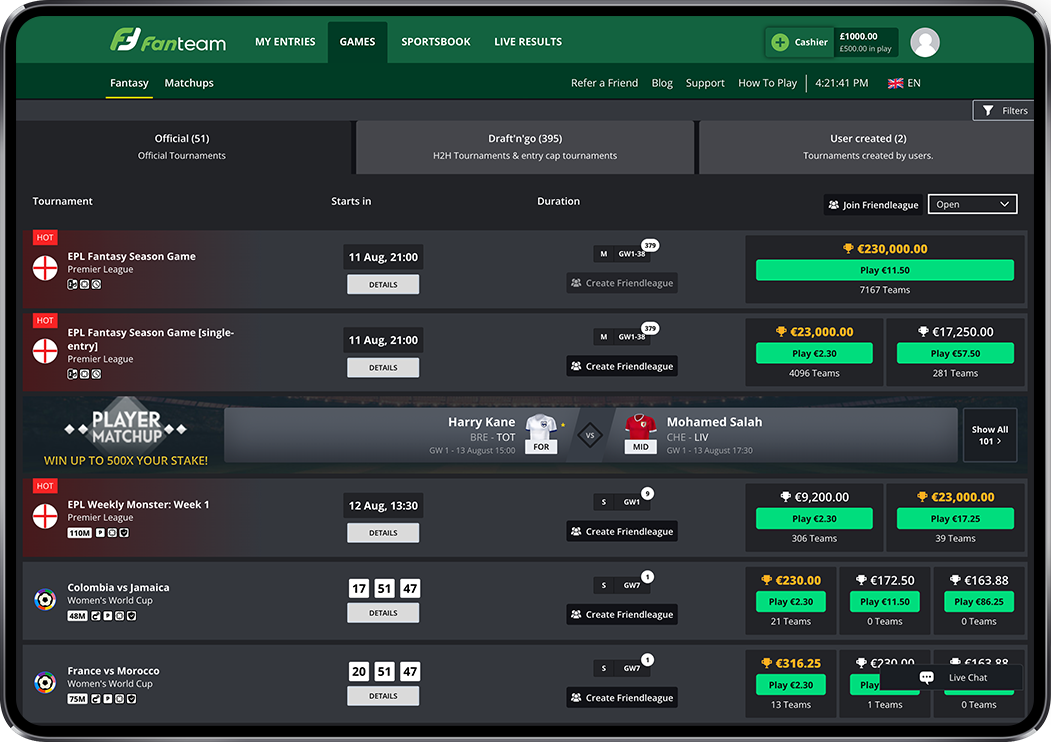
Task: Select the User created (2) tab
Action: [x=868, y=147]
